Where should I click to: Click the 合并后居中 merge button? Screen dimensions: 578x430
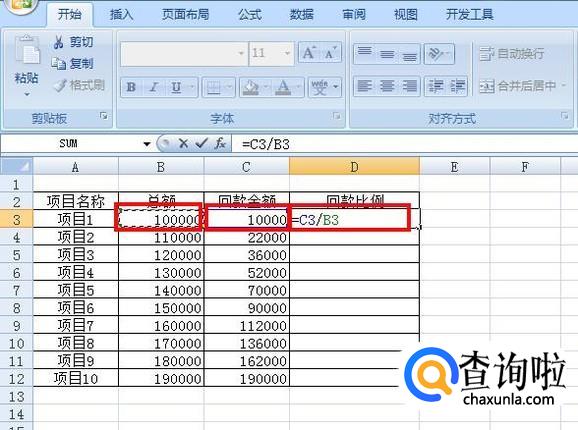[x=518, y=86]
